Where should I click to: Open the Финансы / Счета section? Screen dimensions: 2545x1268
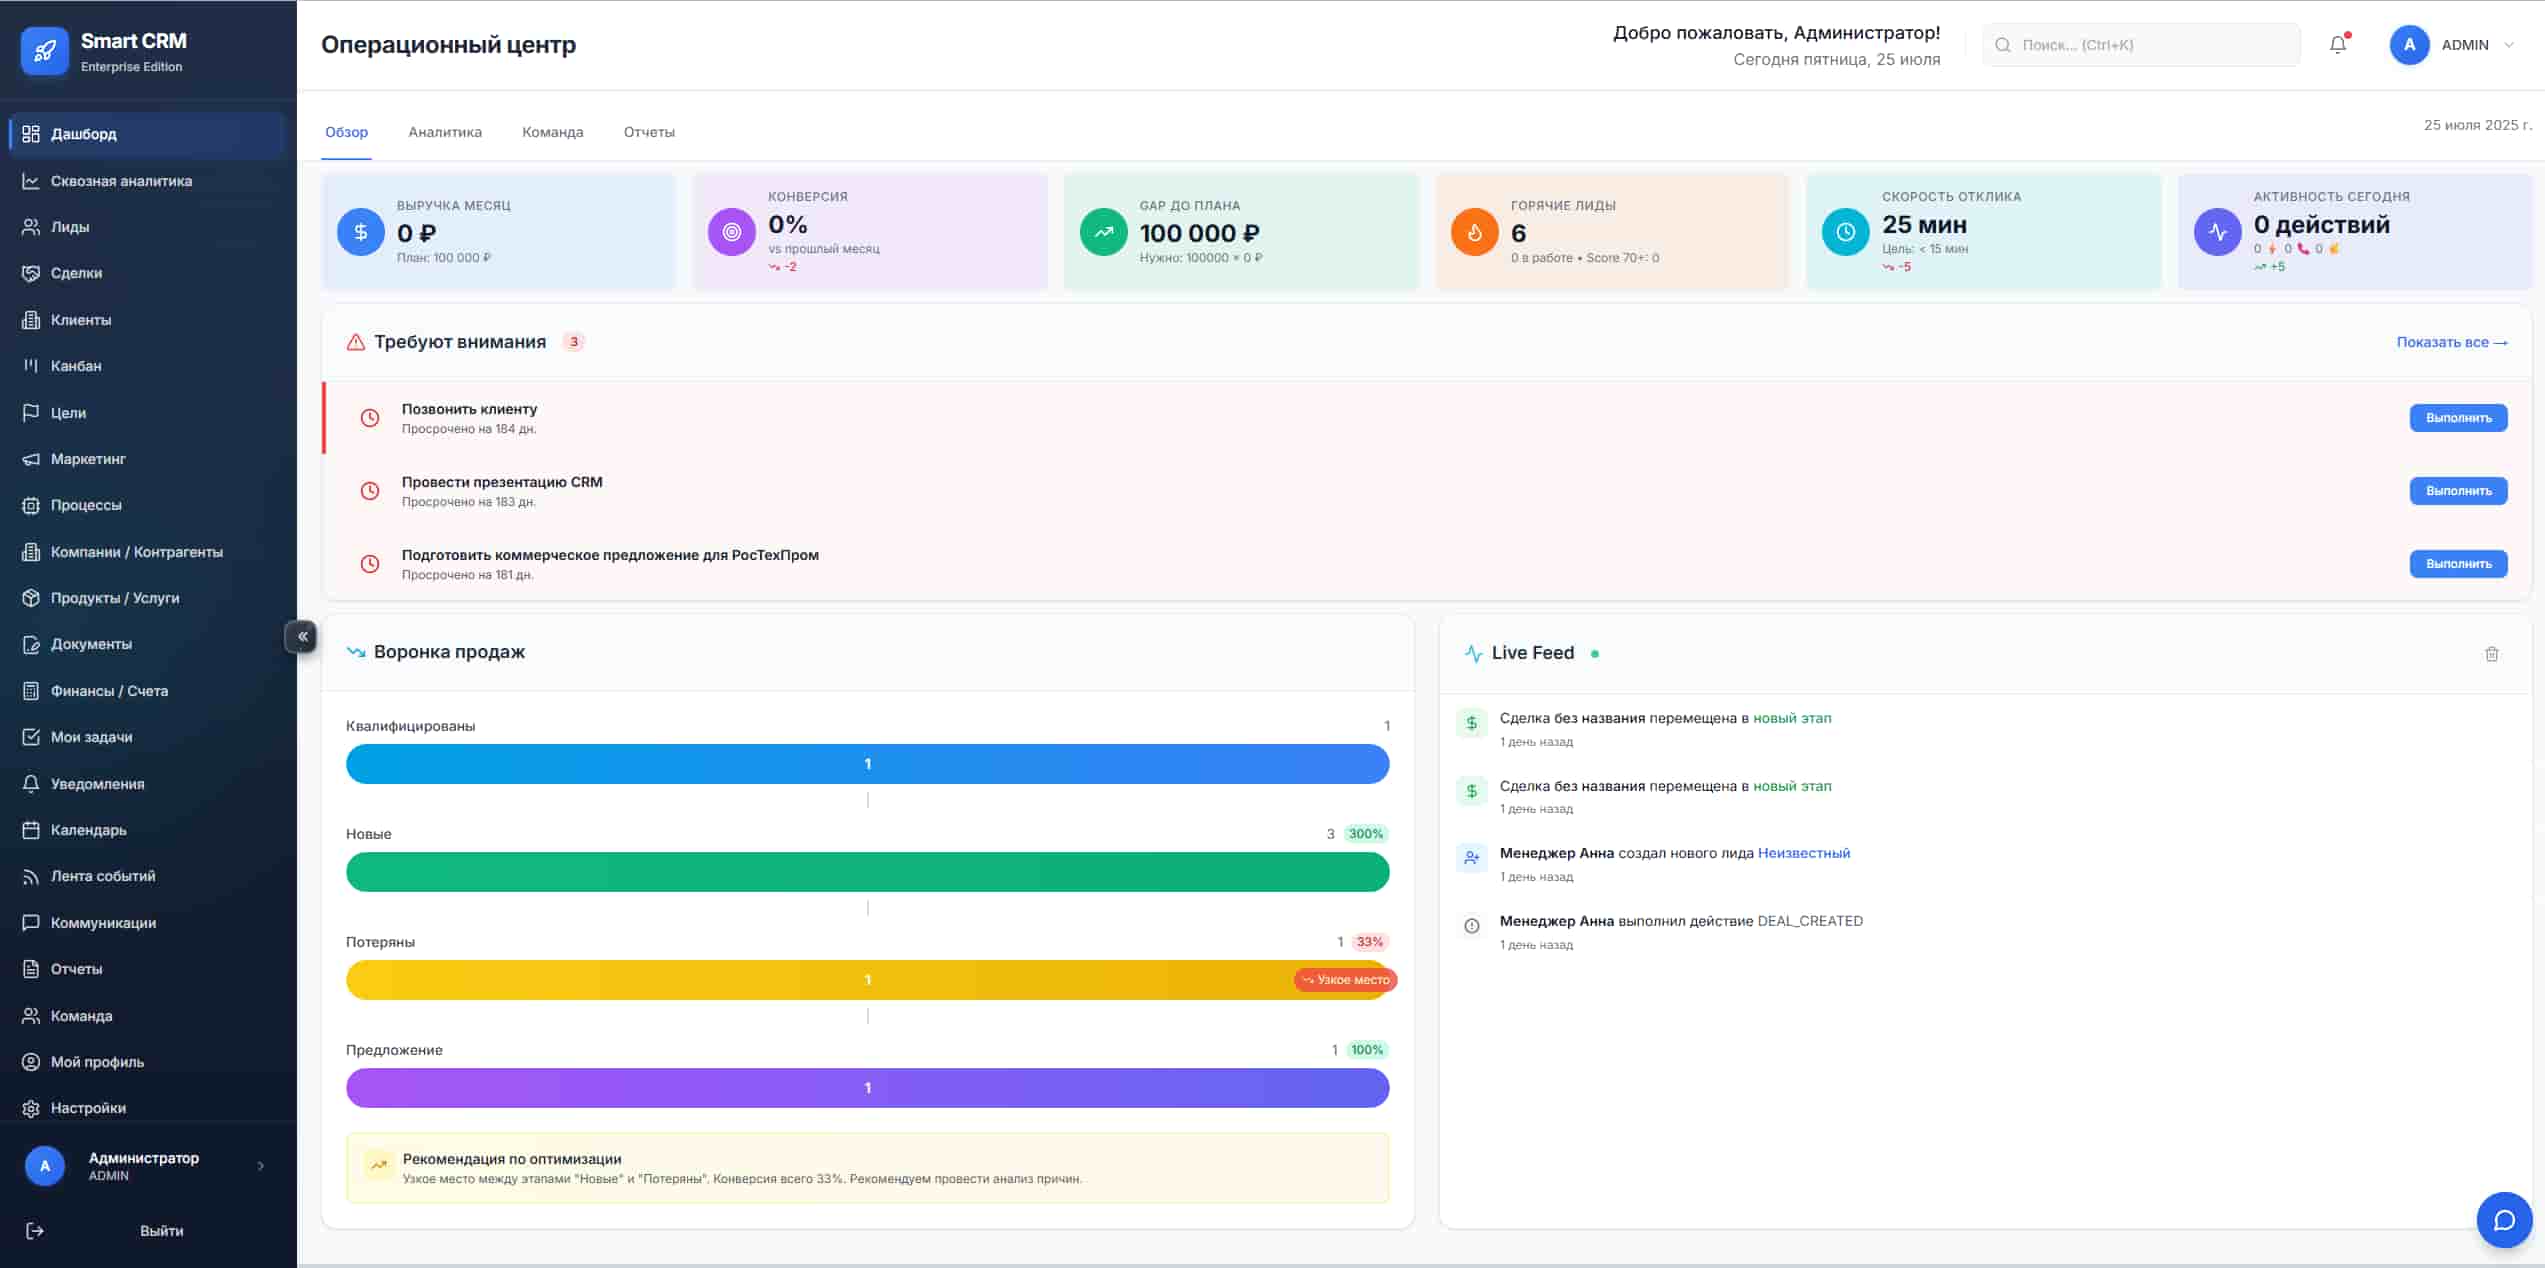pos(110,690)
